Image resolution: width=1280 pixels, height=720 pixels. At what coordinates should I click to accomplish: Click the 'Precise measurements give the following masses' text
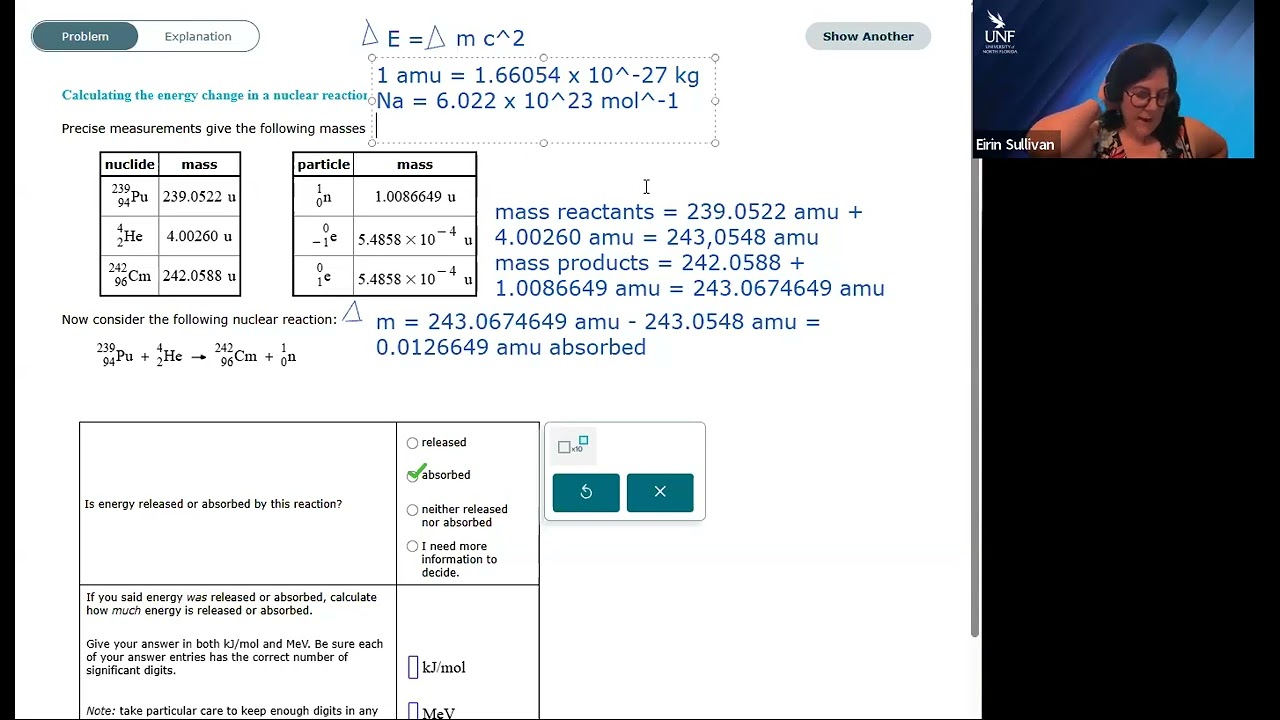(x=213, y=129)
